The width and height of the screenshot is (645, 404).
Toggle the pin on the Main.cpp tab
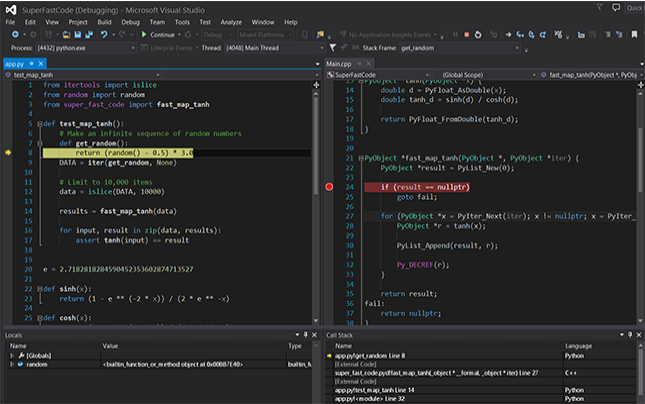pyautogui.click(x=359, y=63)
